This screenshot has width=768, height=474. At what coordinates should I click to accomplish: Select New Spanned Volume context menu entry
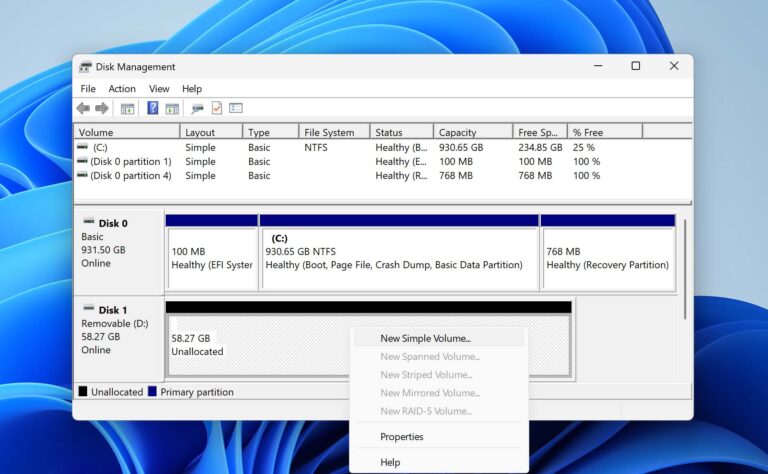(439, 356)
